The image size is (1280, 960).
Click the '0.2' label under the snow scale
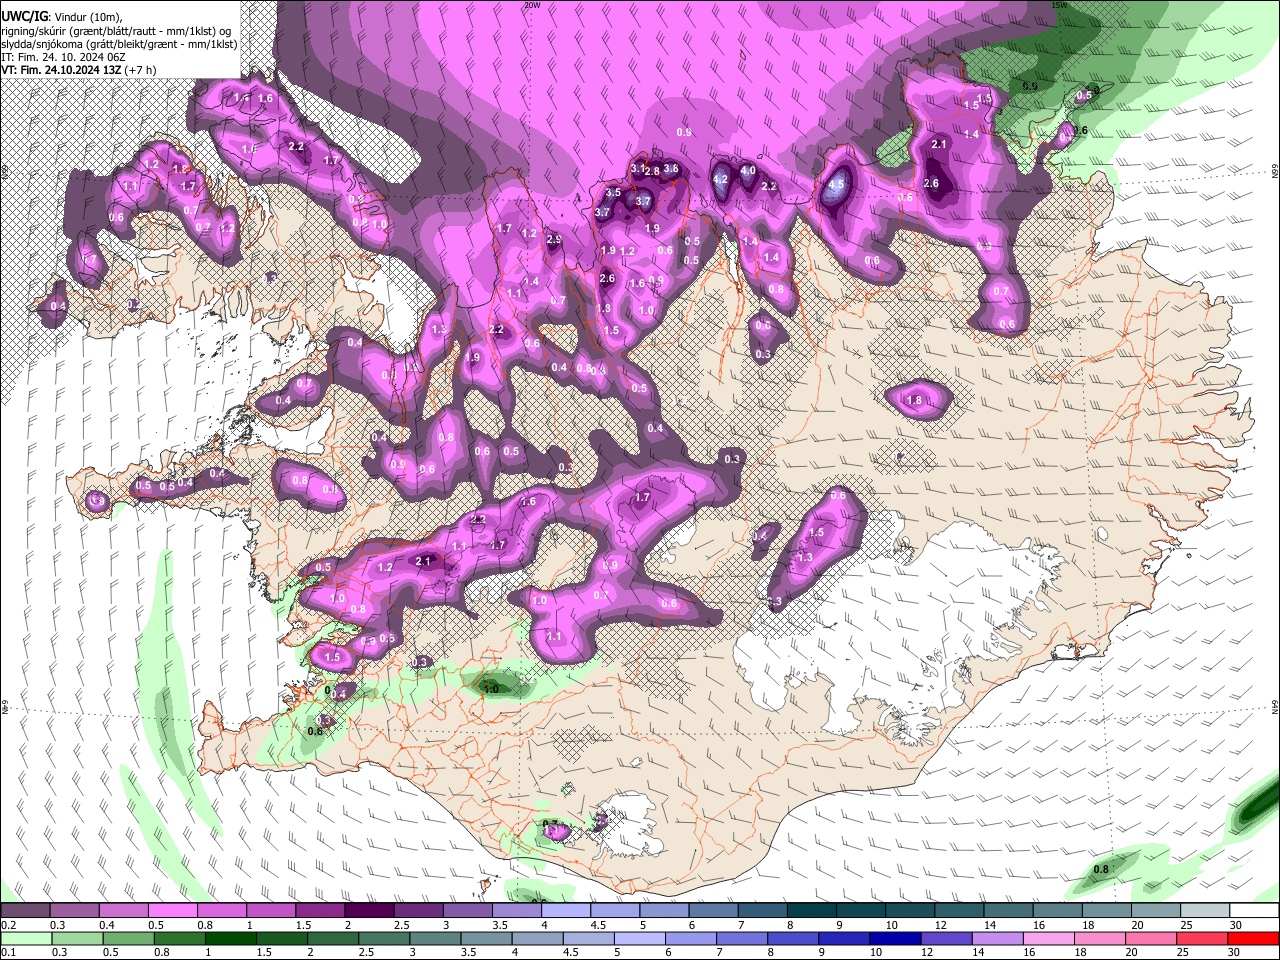click(x=8, y=925)
